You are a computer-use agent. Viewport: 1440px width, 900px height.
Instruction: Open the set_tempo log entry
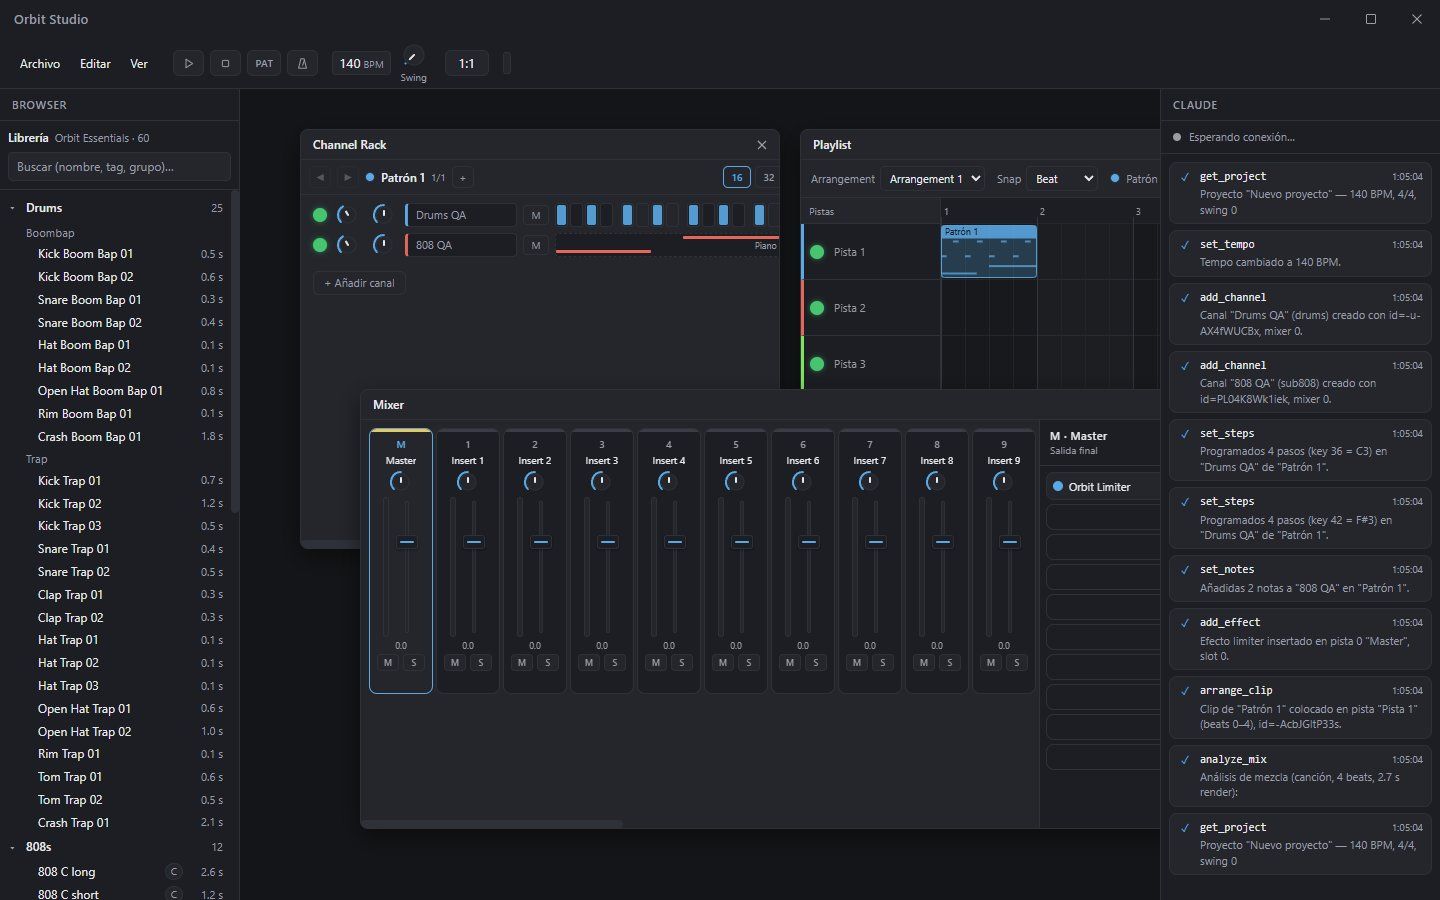click(x=1299, y=253)
